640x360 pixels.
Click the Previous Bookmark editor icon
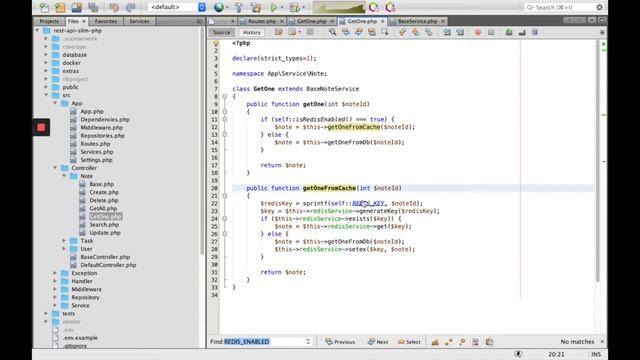coord(402,32)
